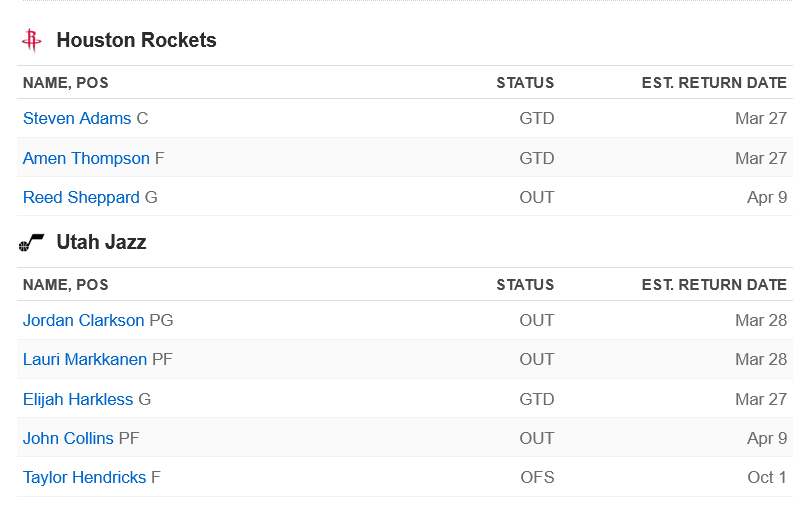The image size is (809, 510).
Task: Click the Utah Jazz team heading
Action: click(101, 242)
